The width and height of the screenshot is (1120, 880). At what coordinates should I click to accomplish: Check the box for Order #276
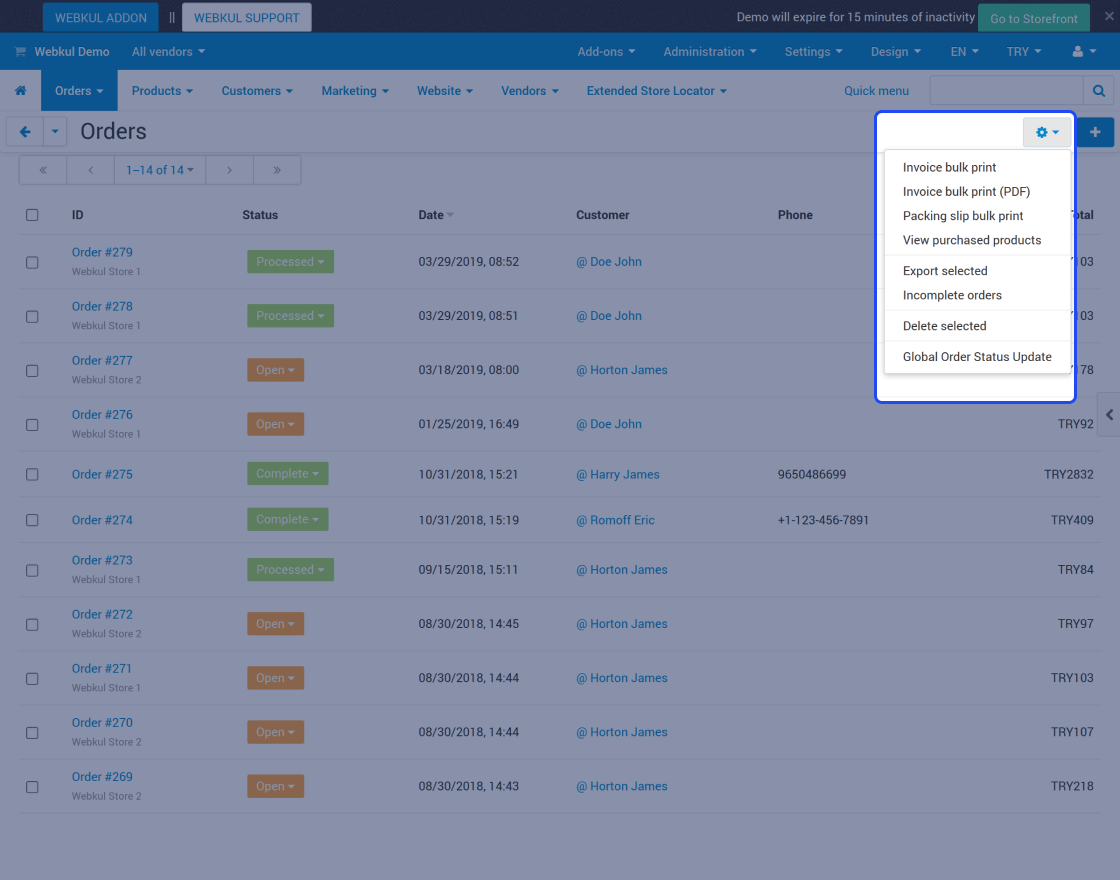coord(32,425)
